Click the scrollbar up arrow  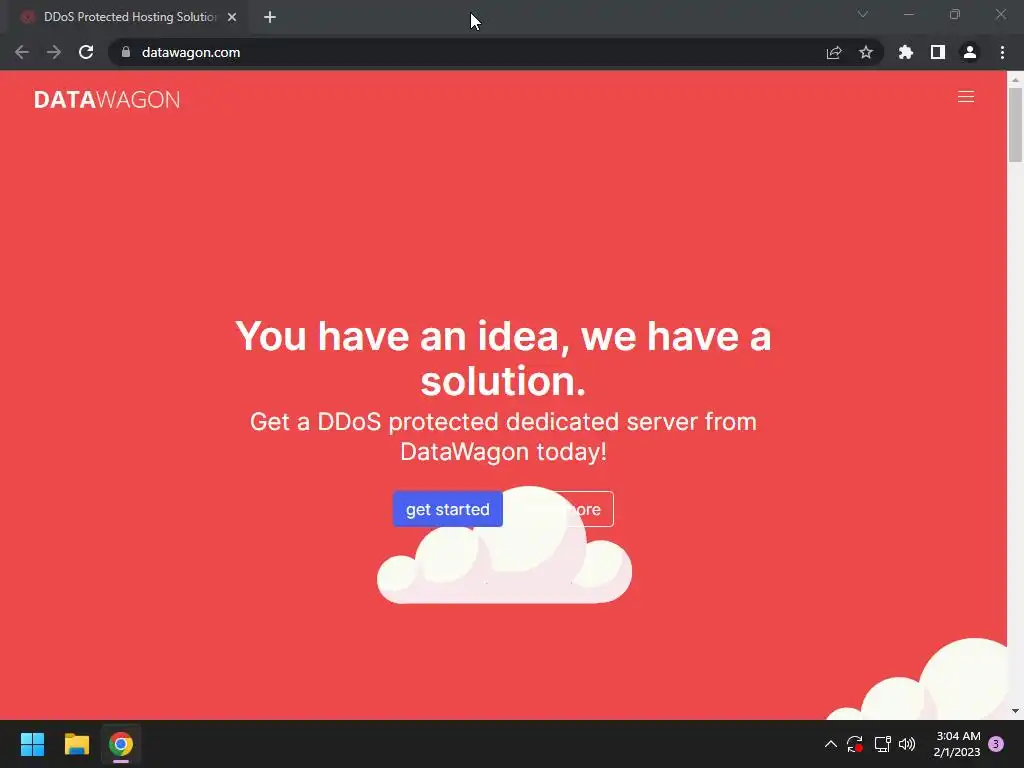1015,79
